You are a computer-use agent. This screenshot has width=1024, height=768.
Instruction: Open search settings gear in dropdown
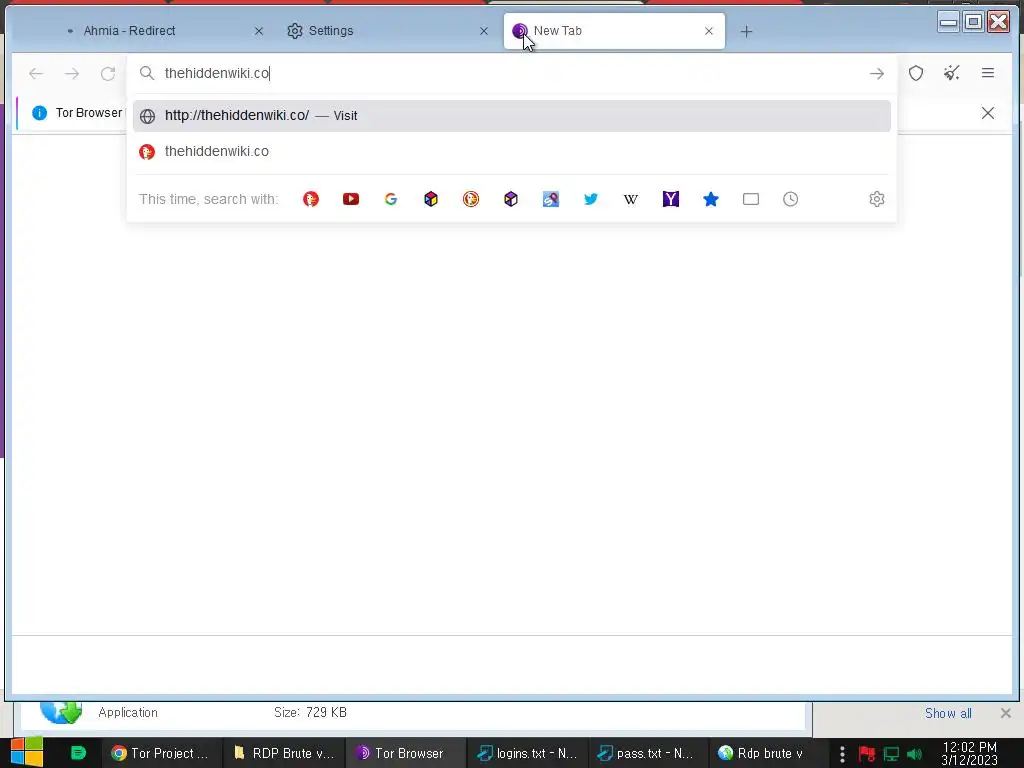coord(876,199)
